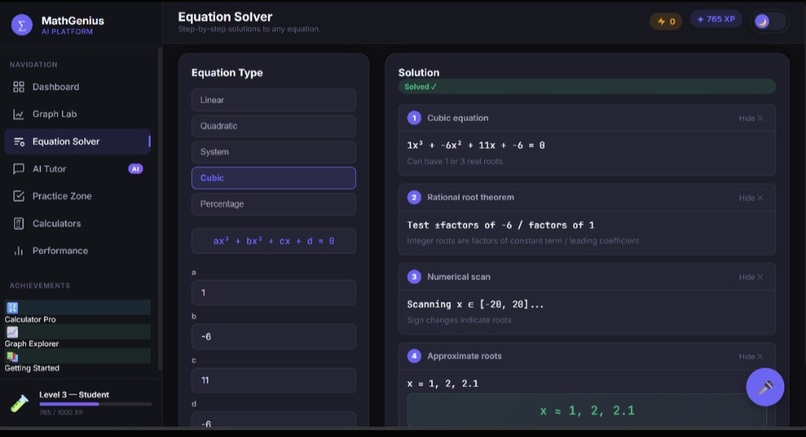806x437 pixels.
Task: Navigate to Practice Zone
Action: click(x=78, y=196)
